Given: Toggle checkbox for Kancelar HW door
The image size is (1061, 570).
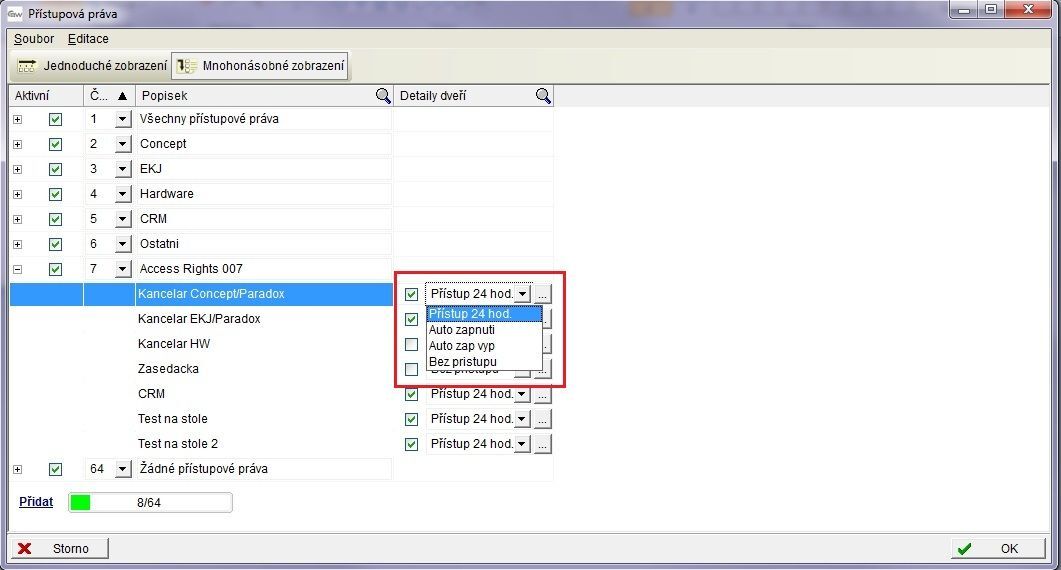Looking at the screenshot, I should pyautogui.click(x=411, y=344).
